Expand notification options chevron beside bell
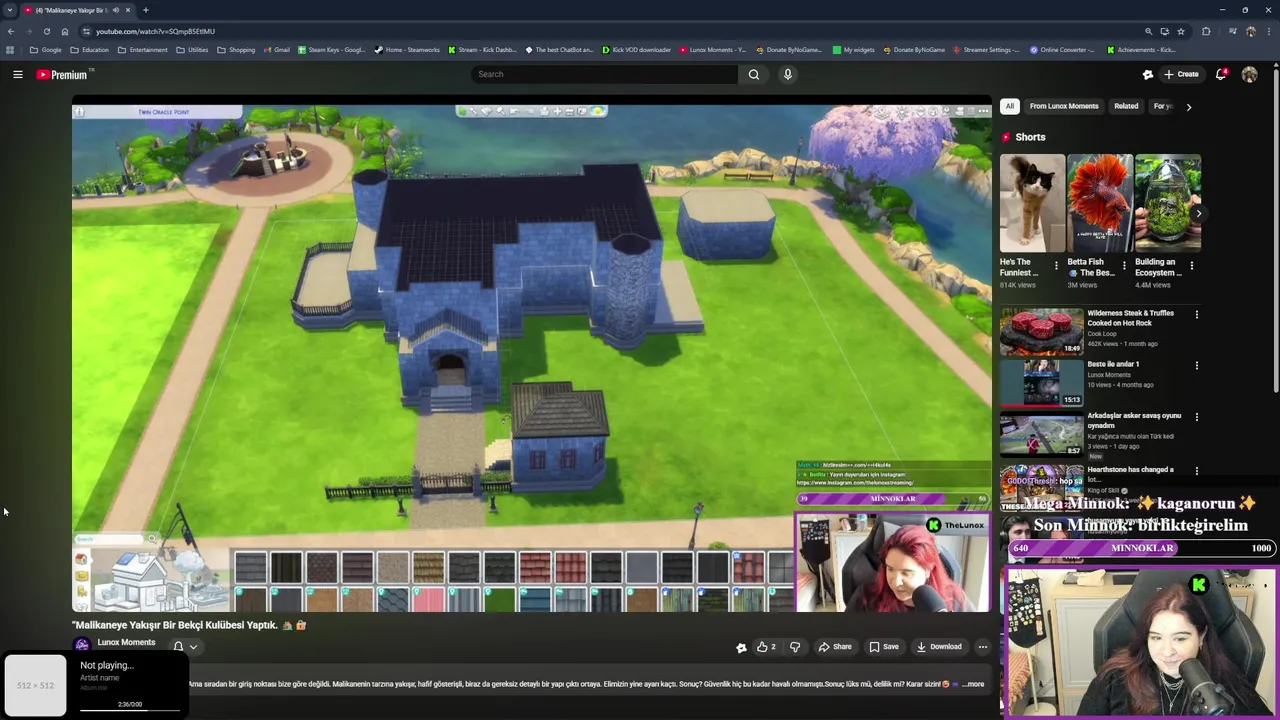 coord(193,647)
